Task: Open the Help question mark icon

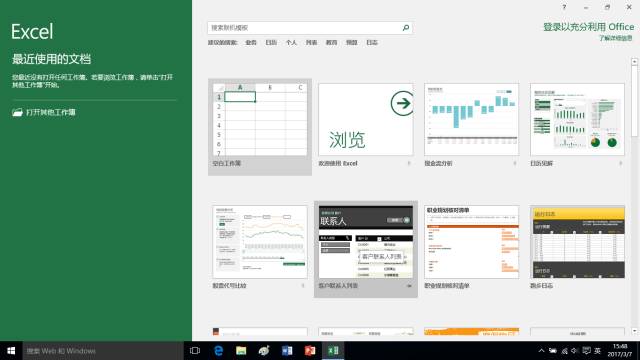Action: pyautogui.click(x=564, y=7)
